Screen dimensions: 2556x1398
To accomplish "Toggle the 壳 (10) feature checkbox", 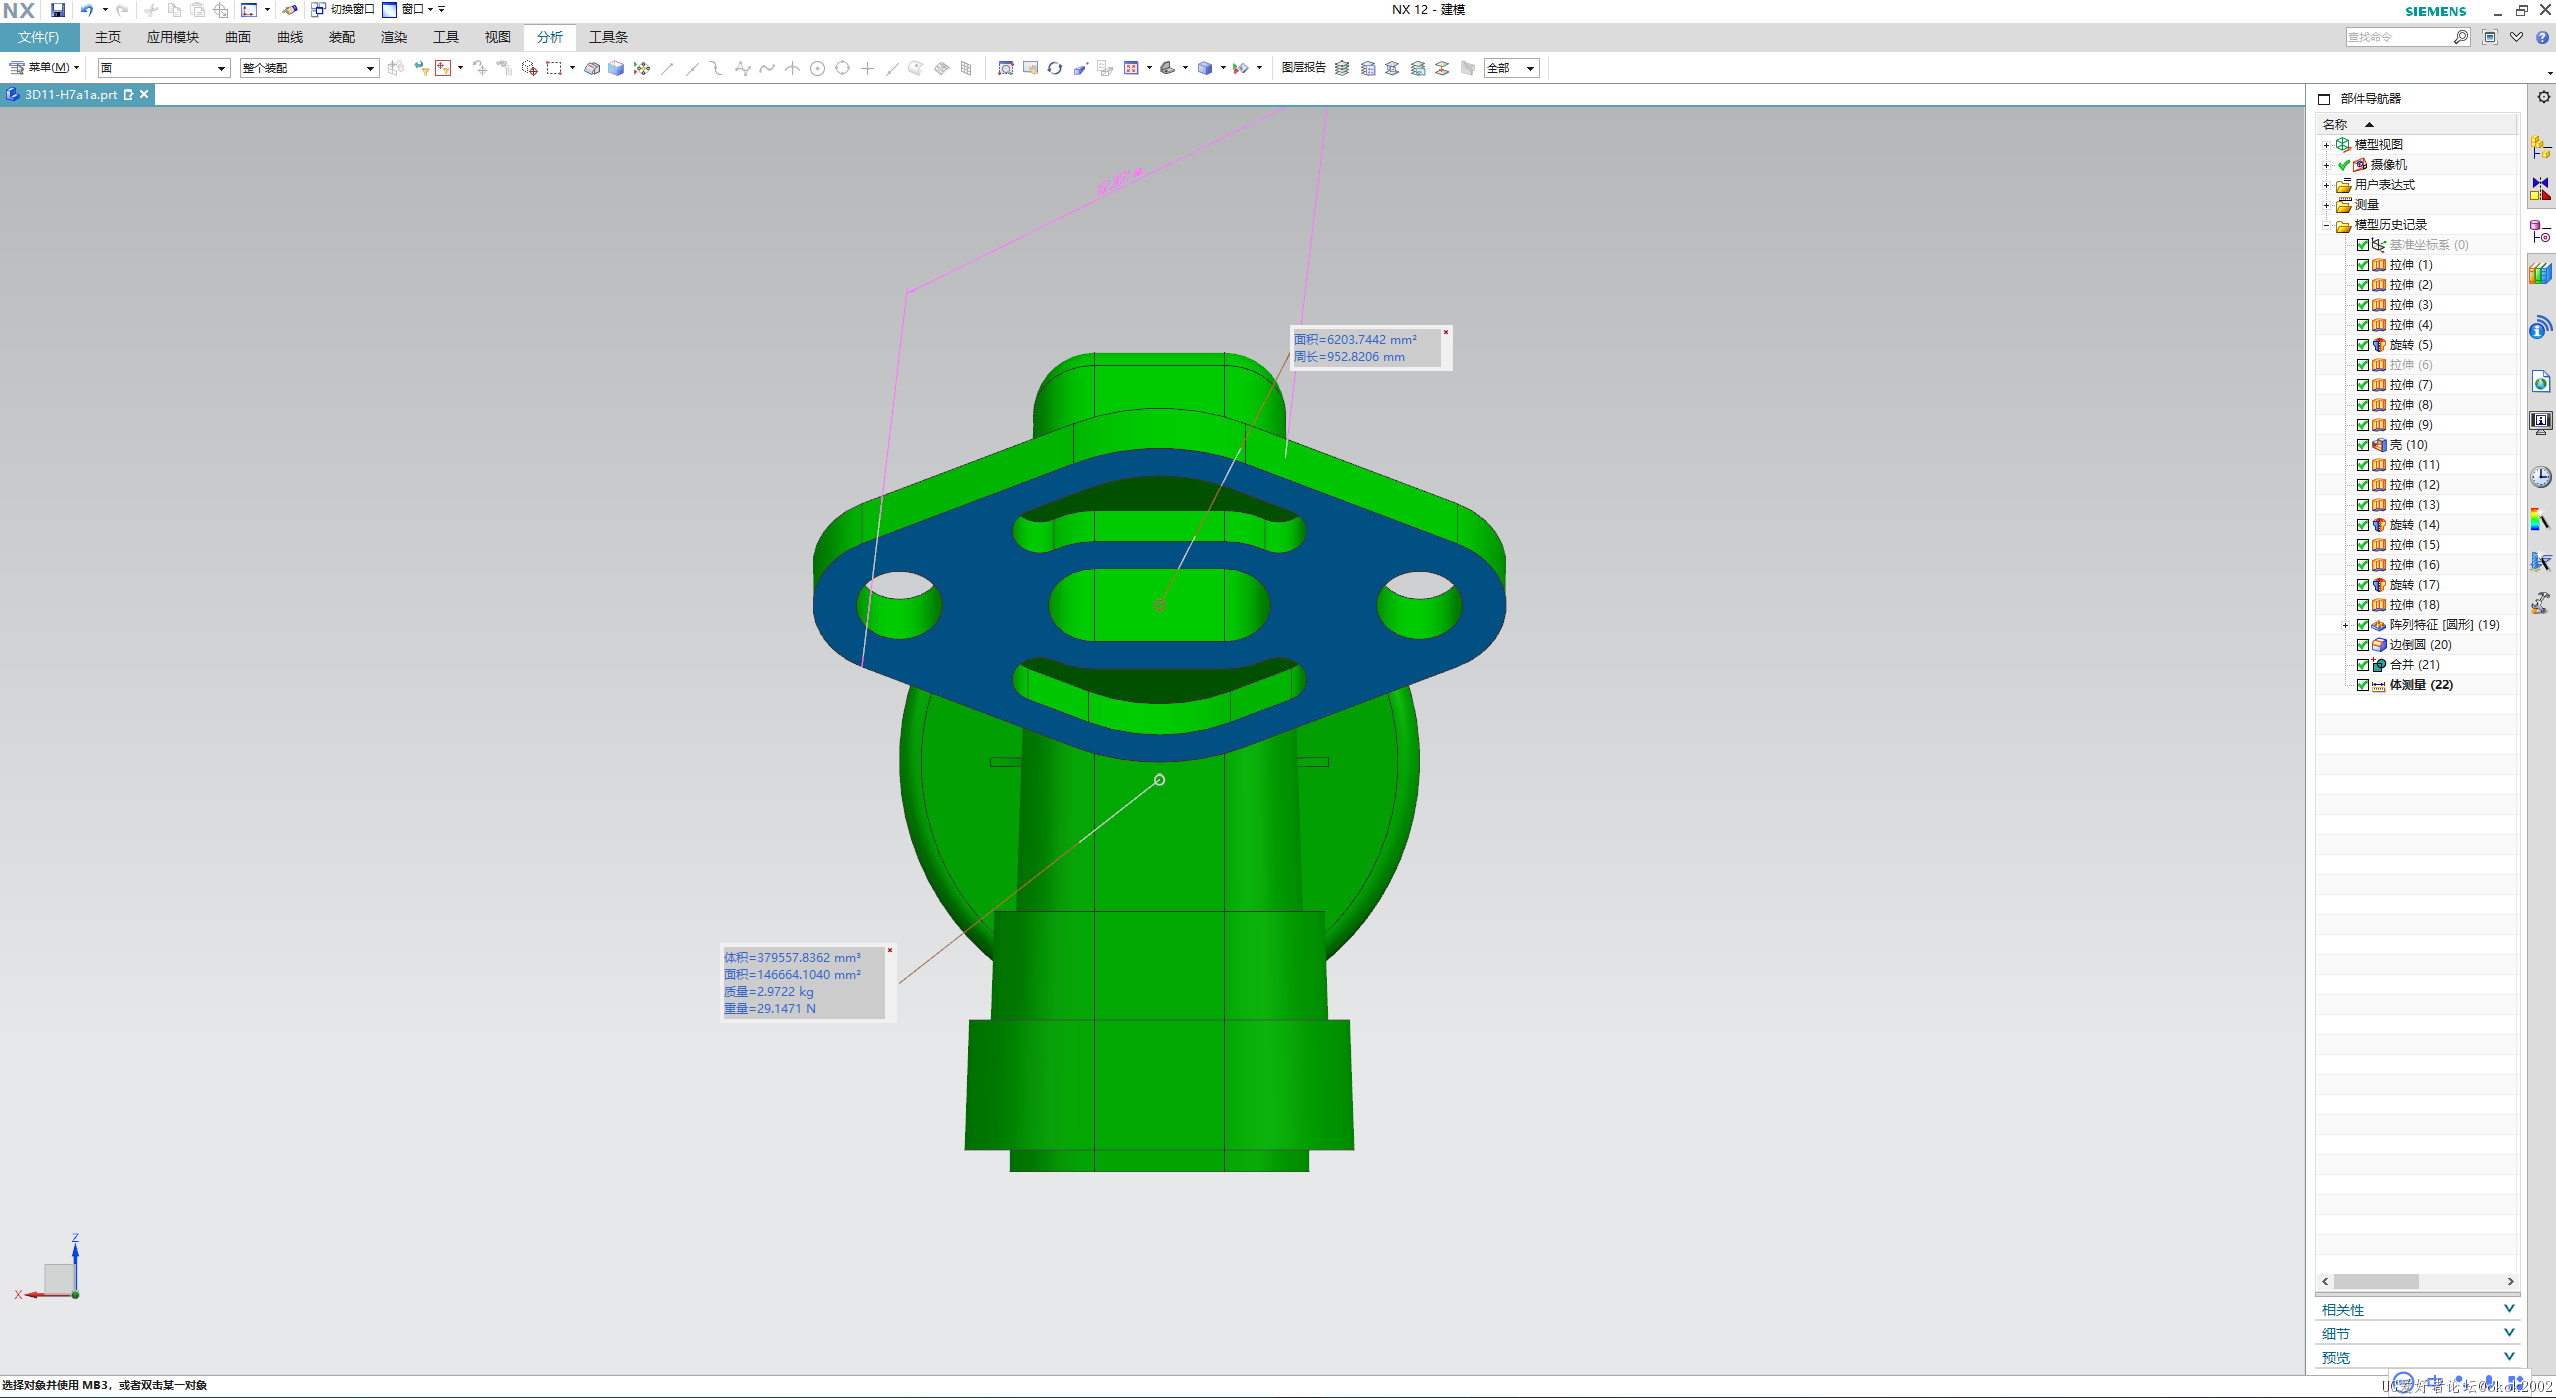I will [x=2363, y=445].
